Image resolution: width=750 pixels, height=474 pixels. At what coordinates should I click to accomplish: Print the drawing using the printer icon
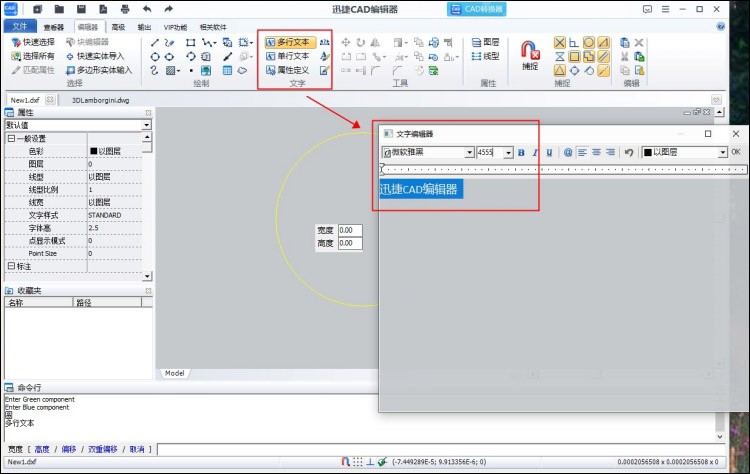coord(125,9)
